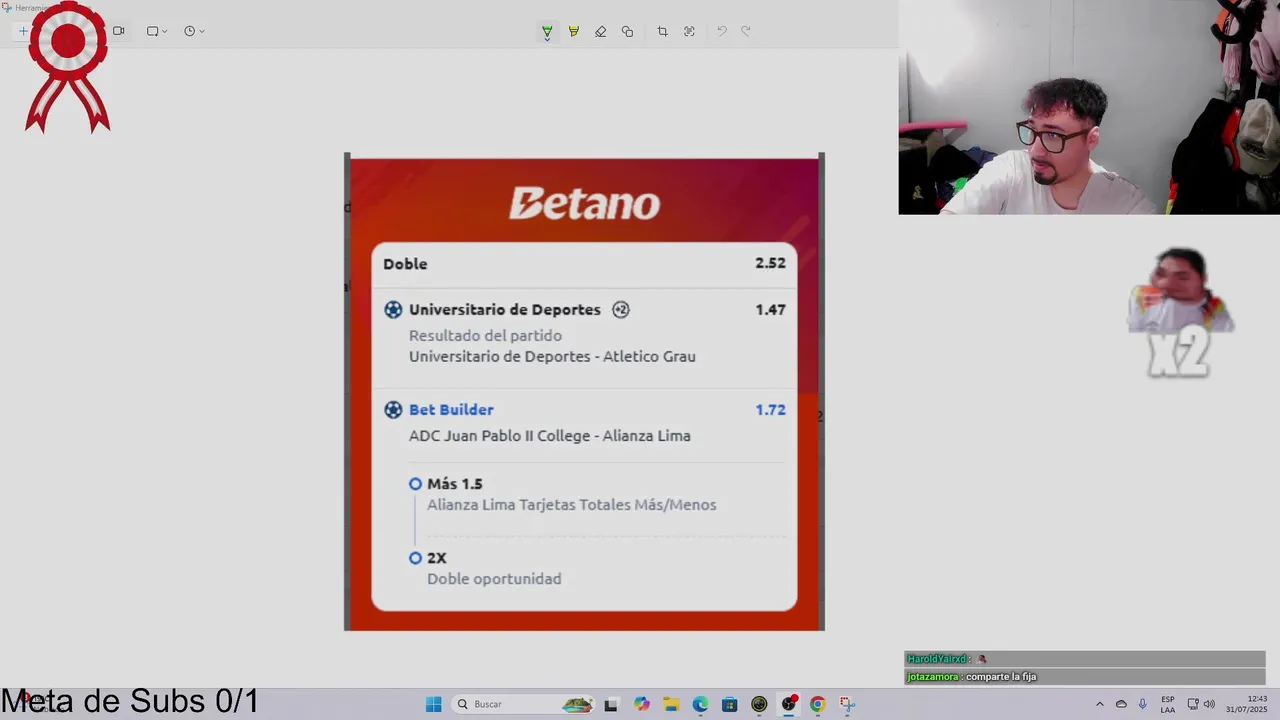Open the clock and date 12:43 panel
The image size is (1280, 720).
coord(1248,704)
